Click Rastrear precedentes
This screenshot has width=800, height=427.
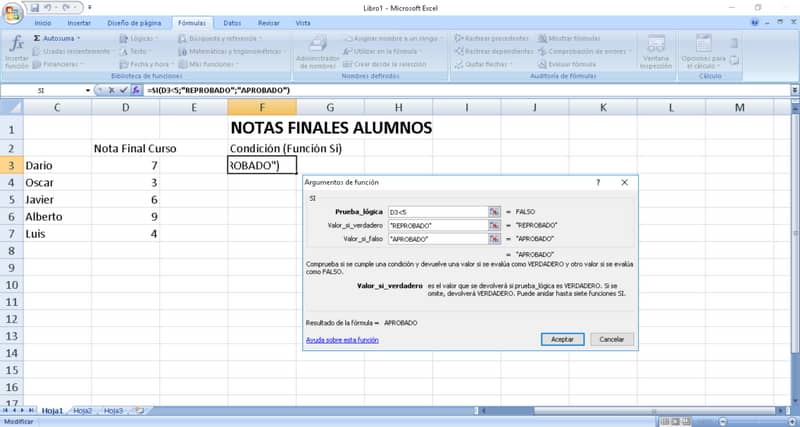coord(491,38)
